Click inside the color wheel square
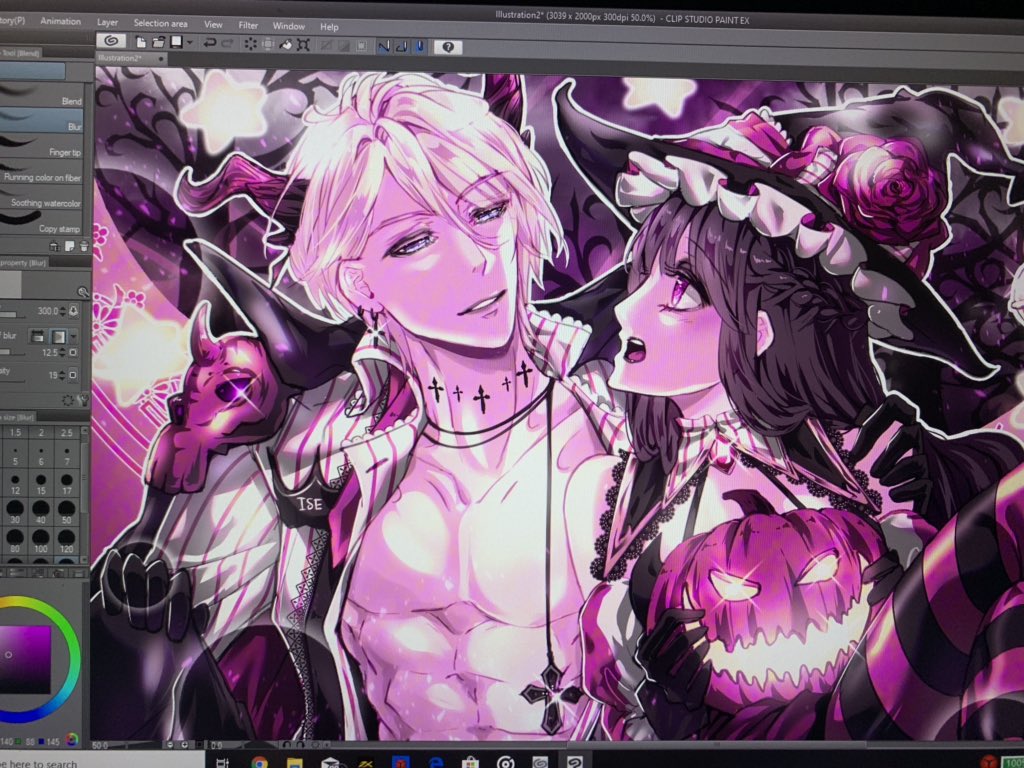 pos(24,658)
